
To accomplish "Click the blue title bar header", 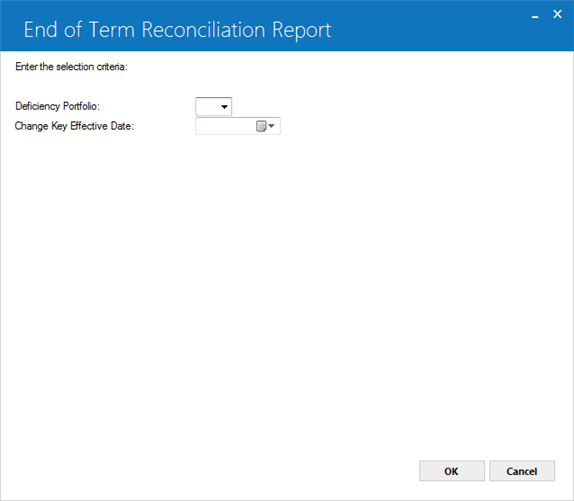I will tap(287, 26).
